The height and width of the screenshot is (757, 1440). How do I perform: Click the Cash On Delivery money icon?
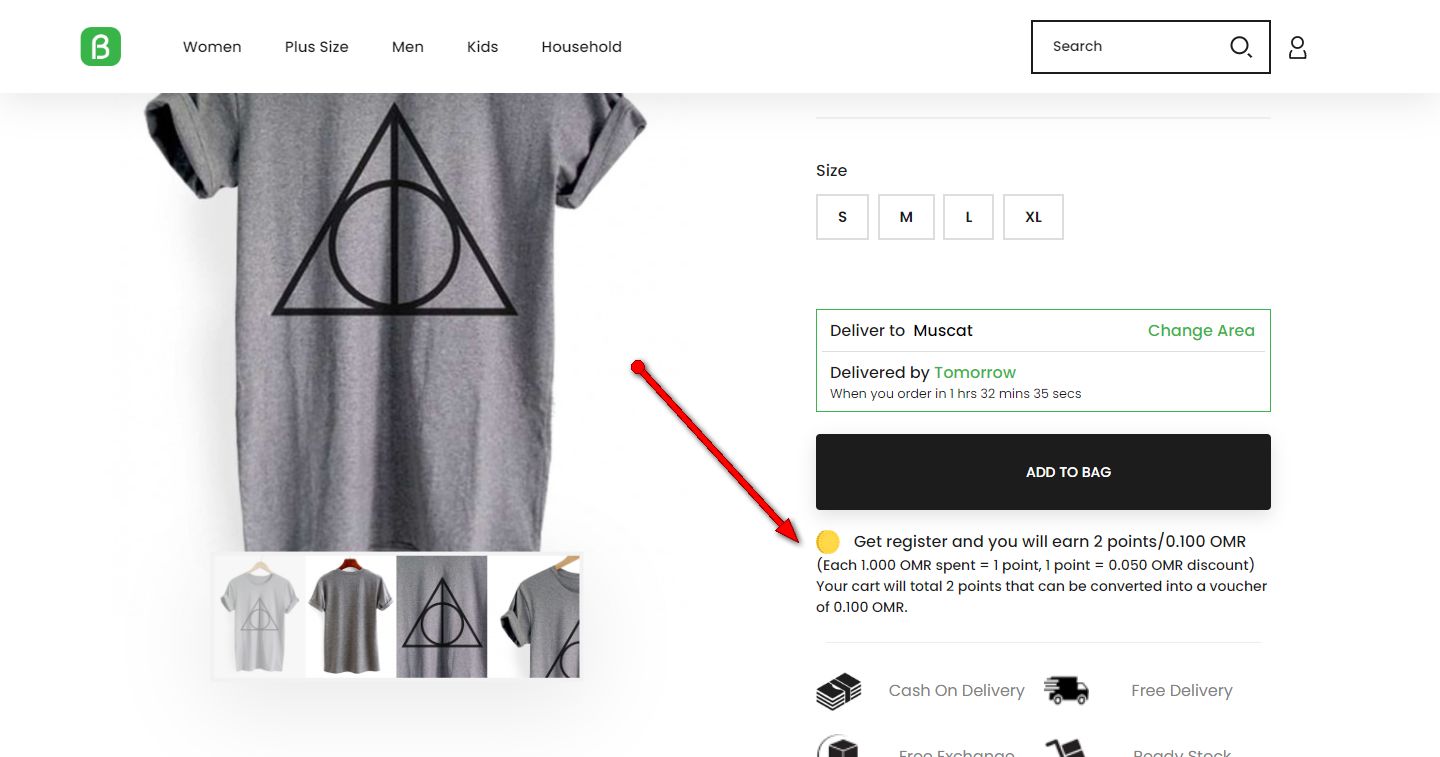(839, 691)
